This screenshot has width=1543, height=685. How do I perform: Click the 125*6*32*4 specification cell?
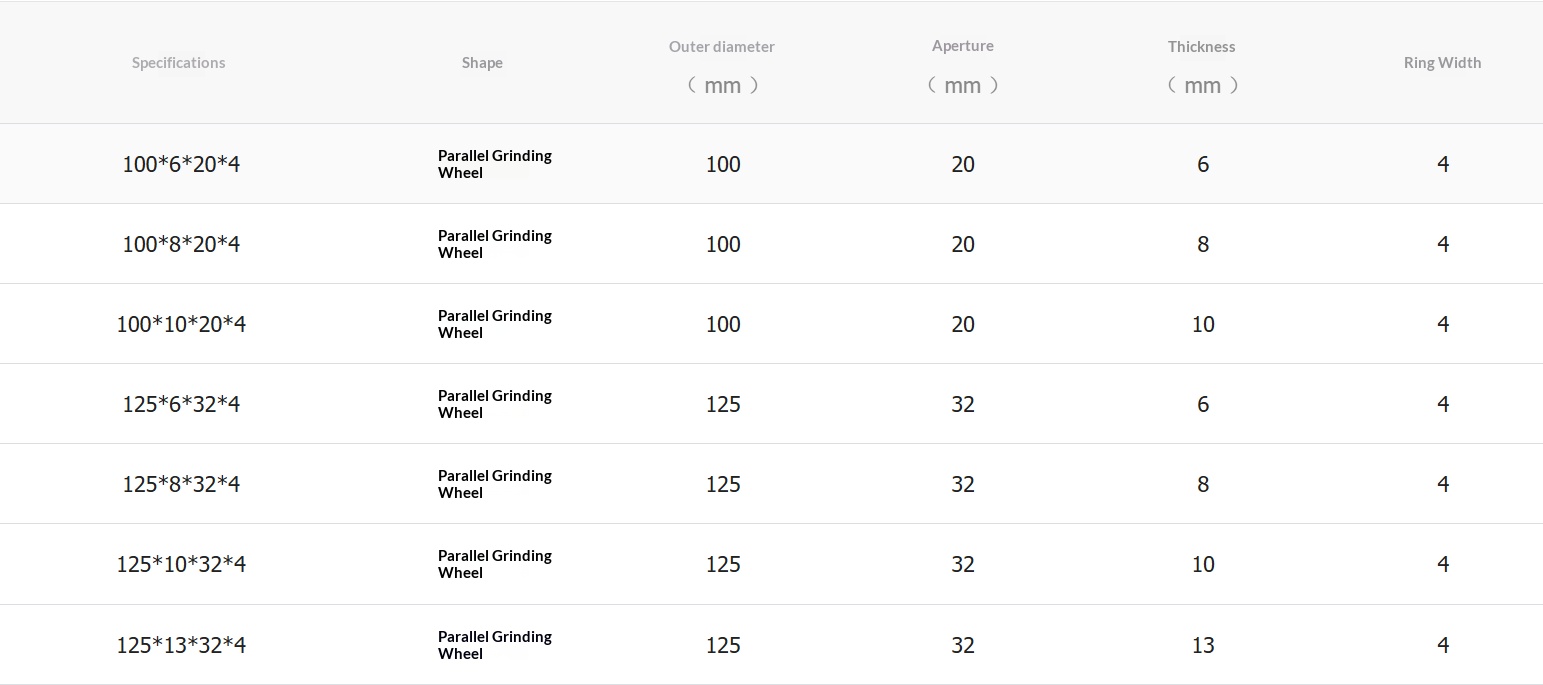pyautogui.click(x=181, y=404)
